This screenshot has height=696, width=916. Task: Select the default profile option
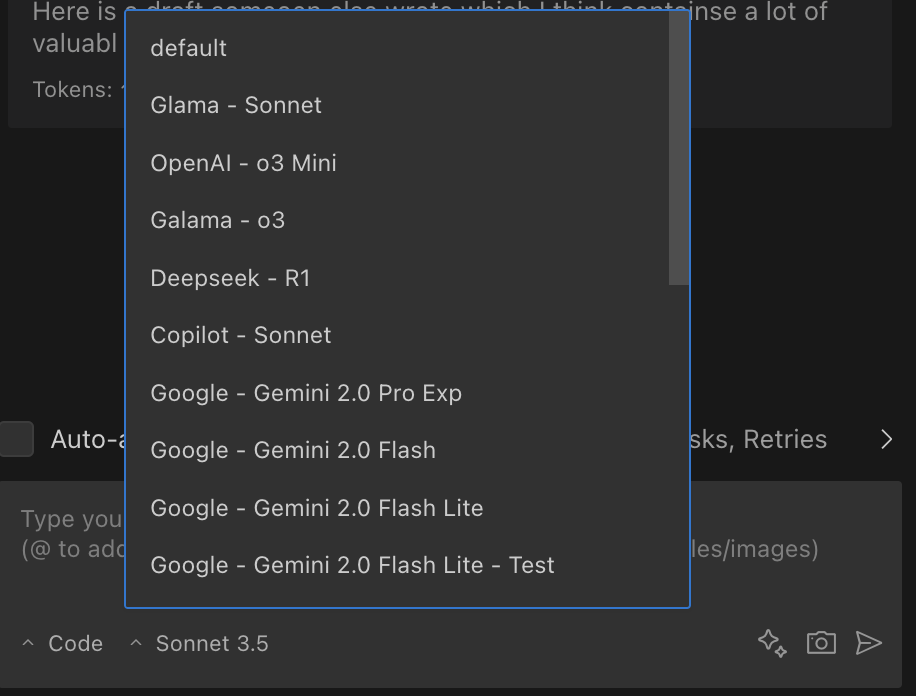189,48
